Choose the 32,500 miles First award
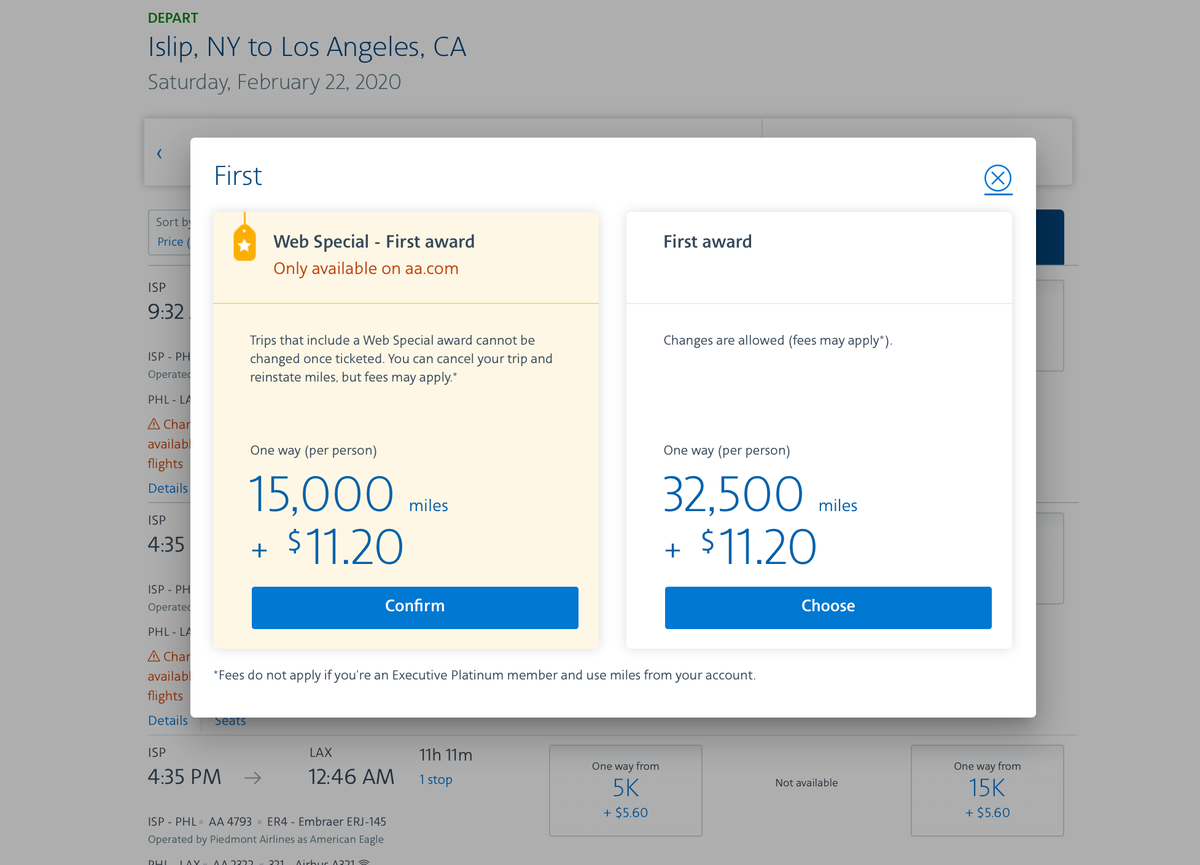The width and height of the screenshot is (1200, 865). [828, 607]
